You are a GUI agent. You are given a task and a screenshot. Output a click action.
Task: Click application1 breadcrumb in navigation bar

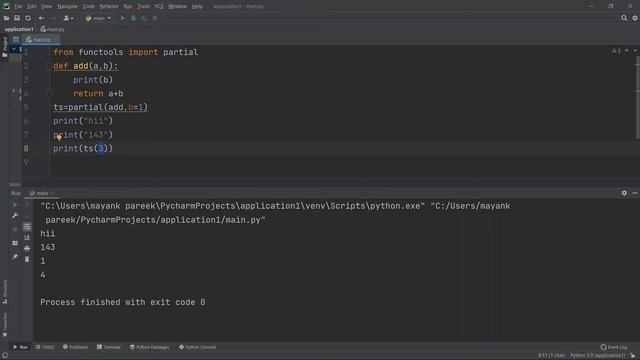tap(19, 29)
